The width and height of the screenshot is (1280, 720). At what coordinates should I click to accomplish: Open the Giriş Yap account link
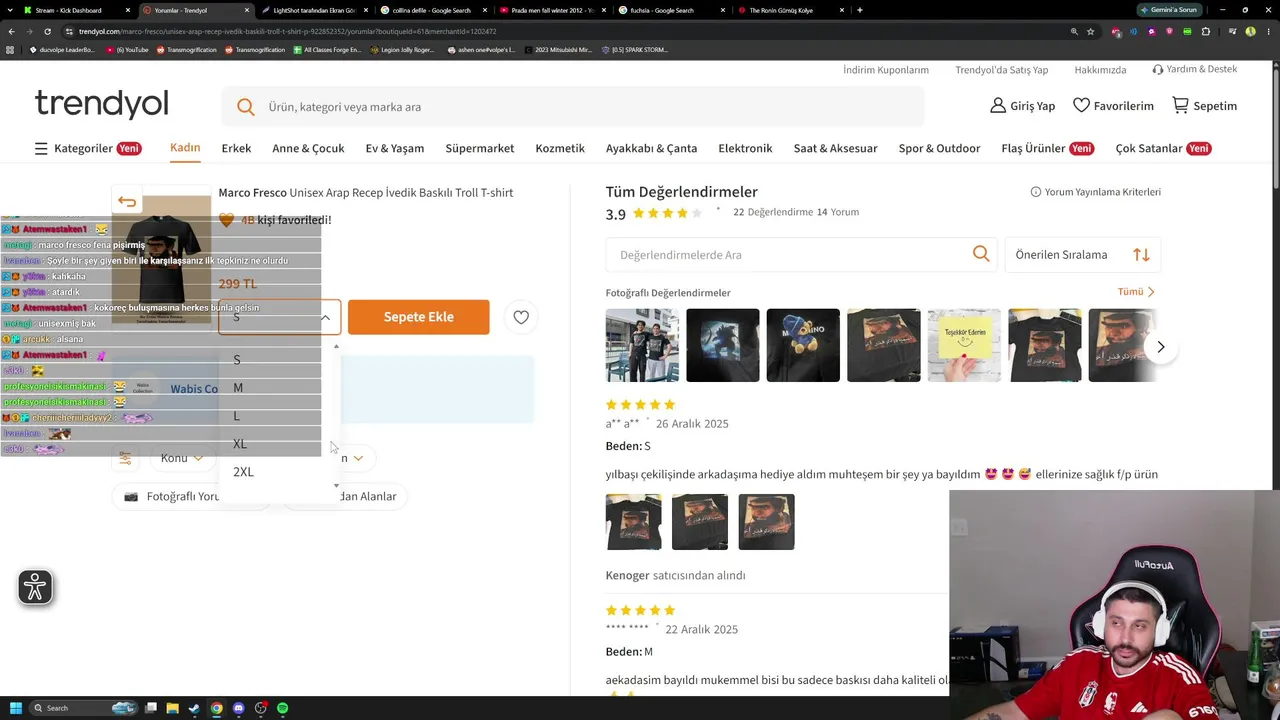1022,106
